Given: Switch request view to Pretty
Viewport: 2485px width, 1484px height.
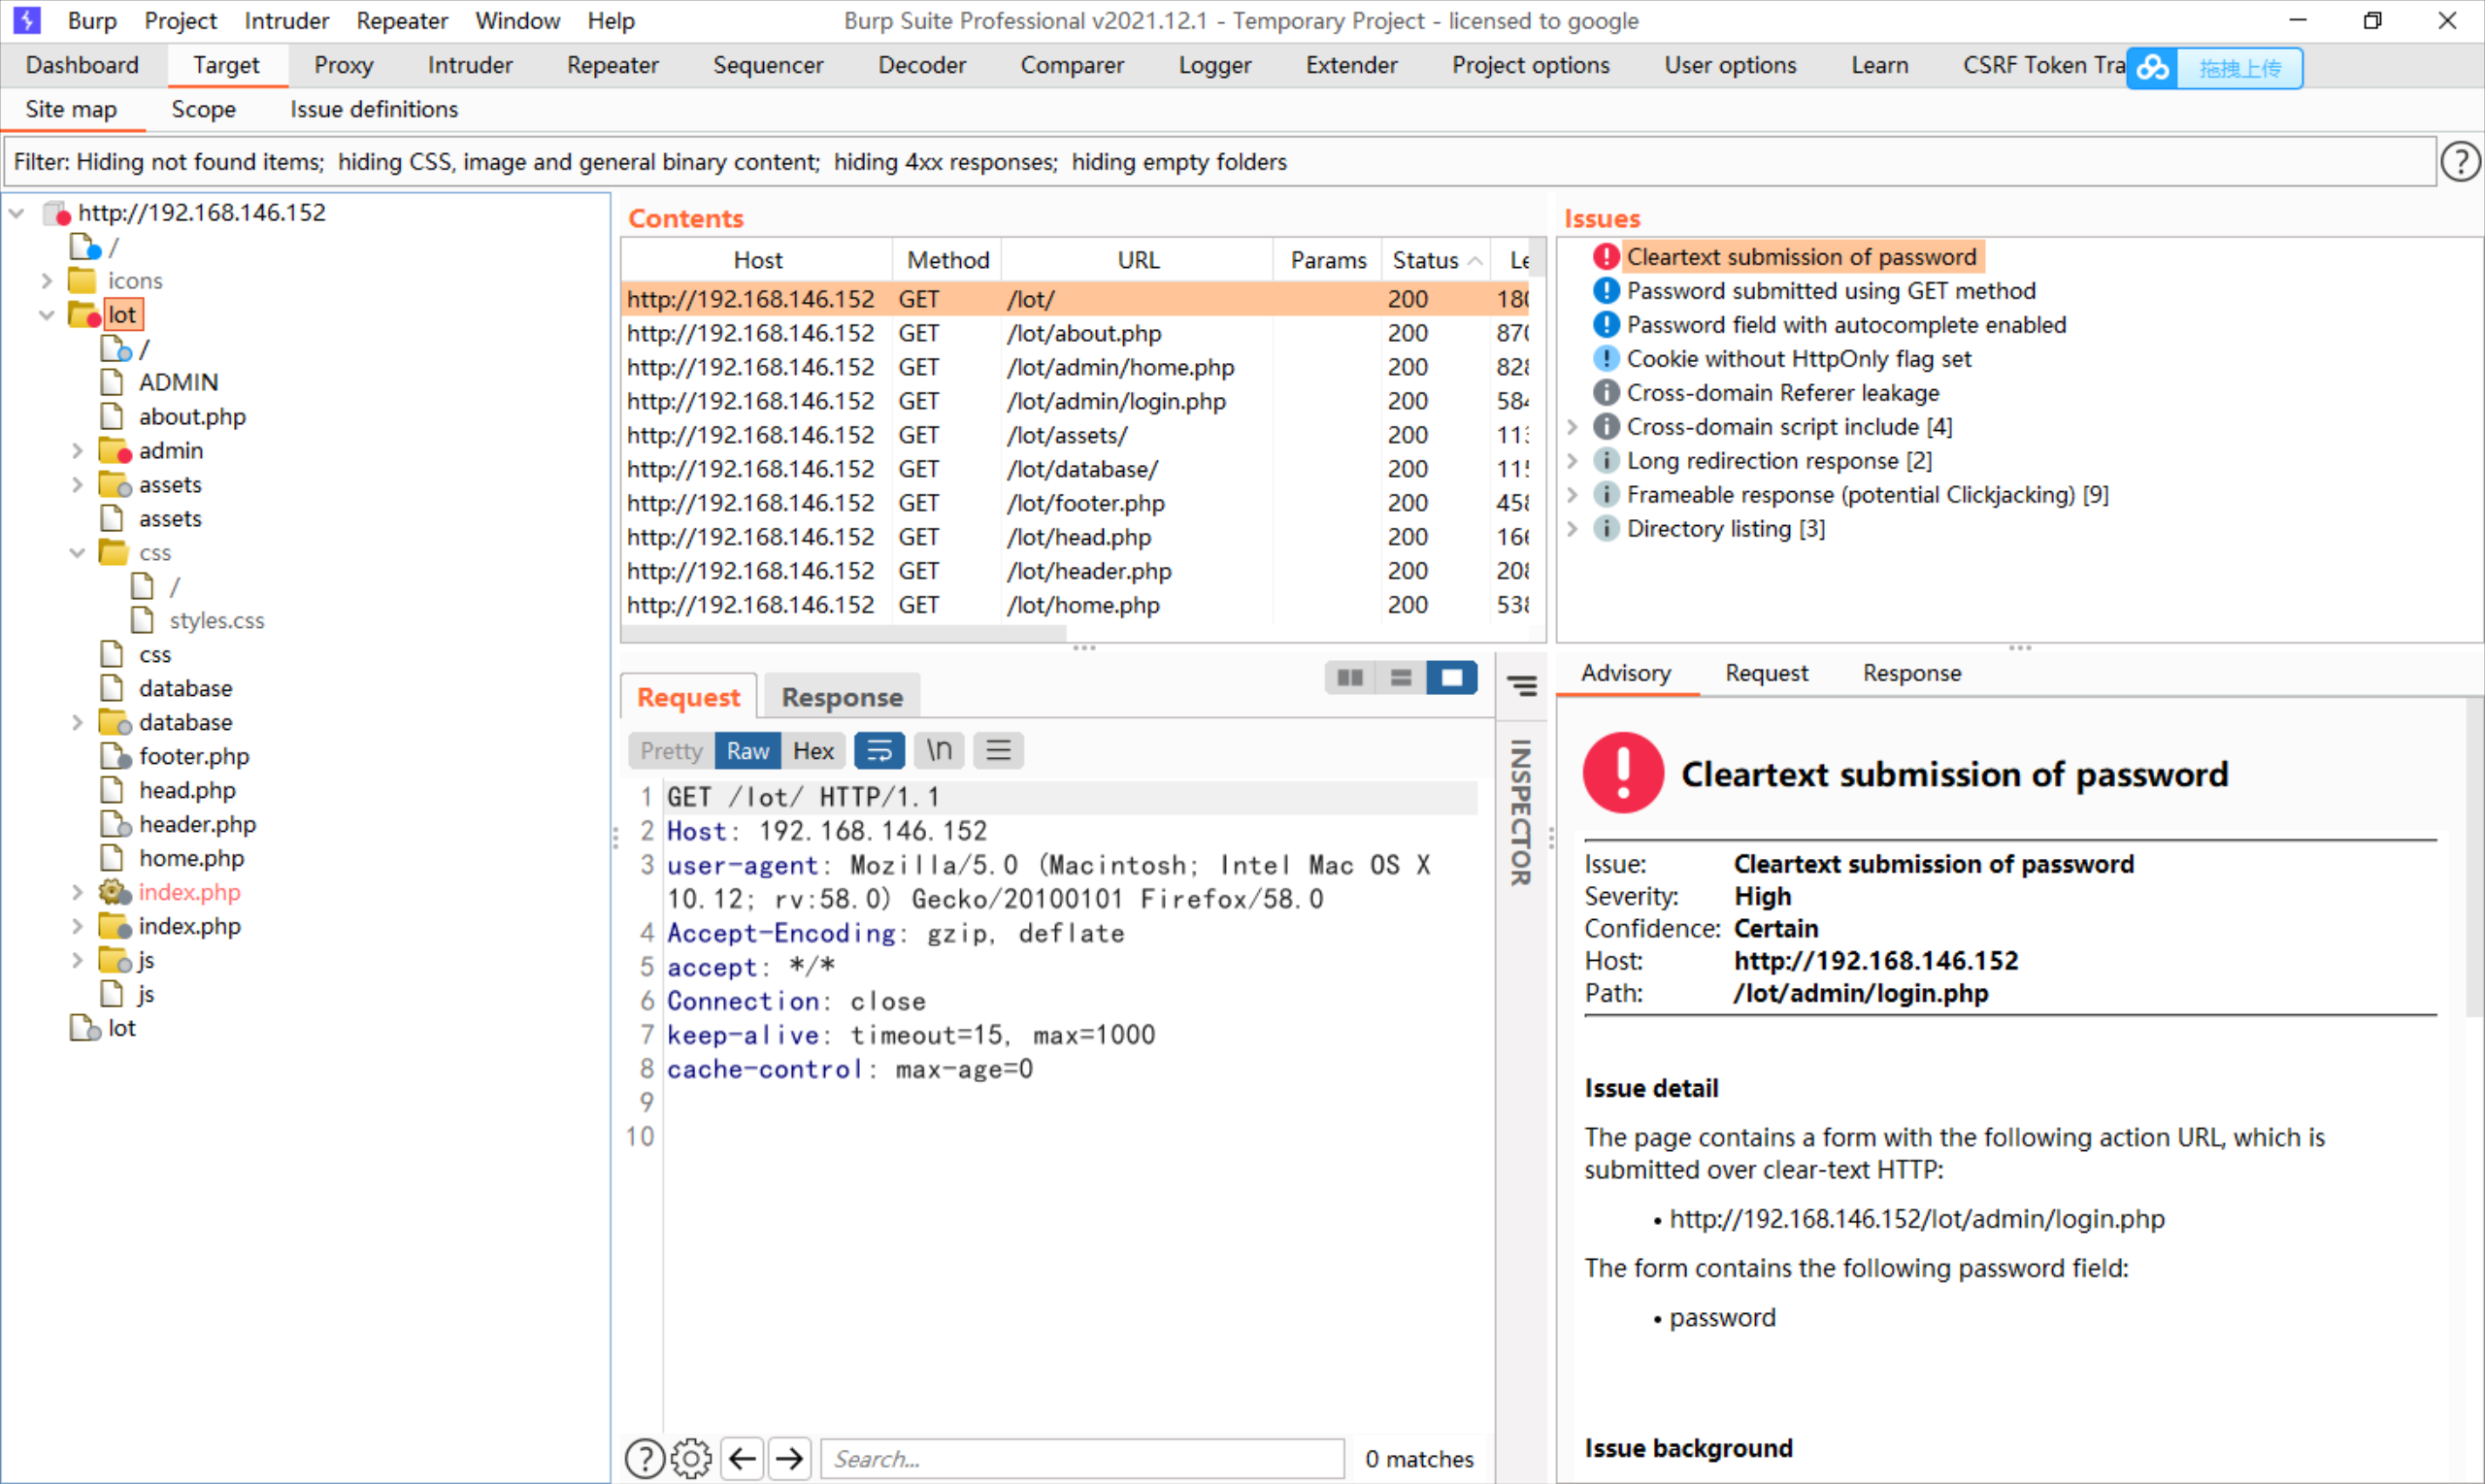Looking at the screenshot, I should 671,750.
